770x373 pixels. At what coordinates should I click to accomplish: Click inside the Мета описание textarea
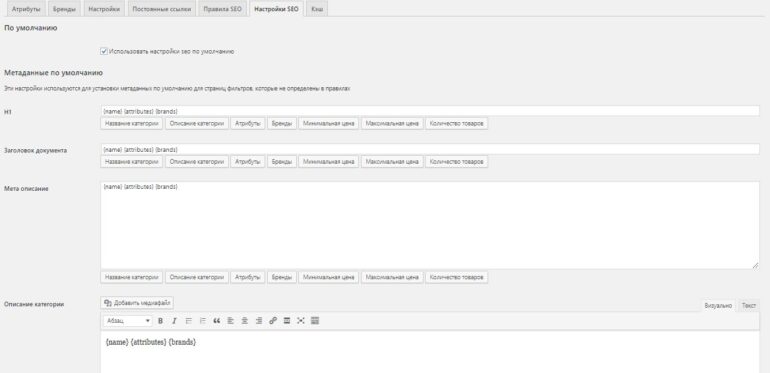pos(430,225)
